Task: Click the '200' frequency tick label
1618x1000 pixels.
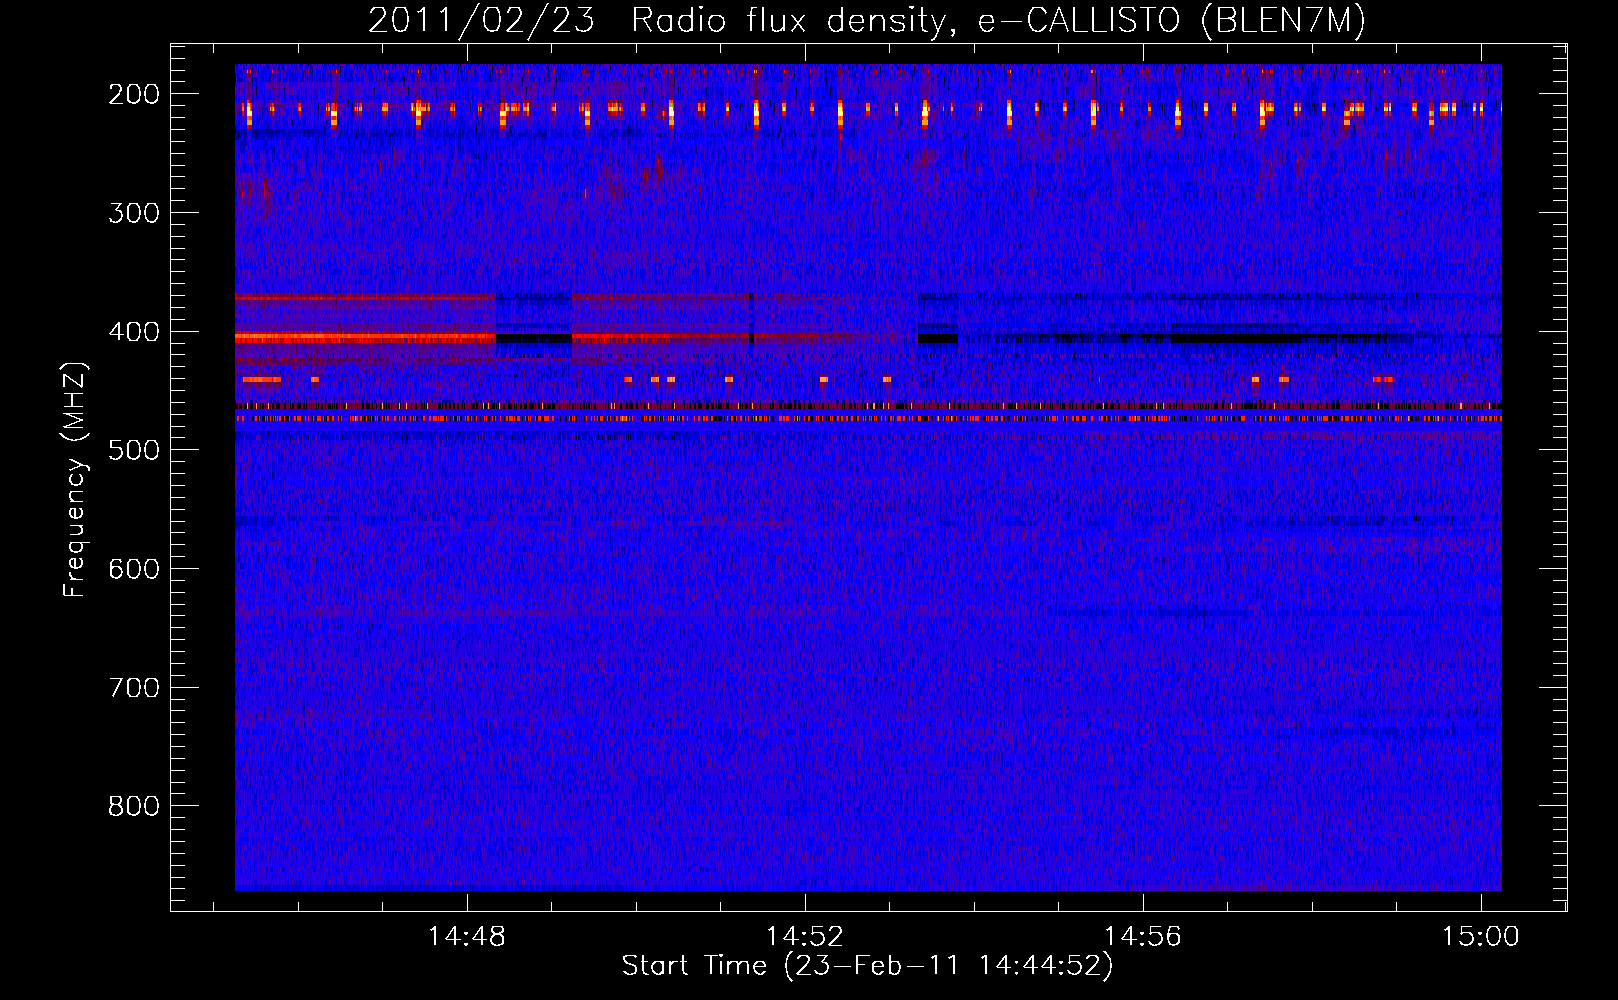Action: (x=133, y=94)
